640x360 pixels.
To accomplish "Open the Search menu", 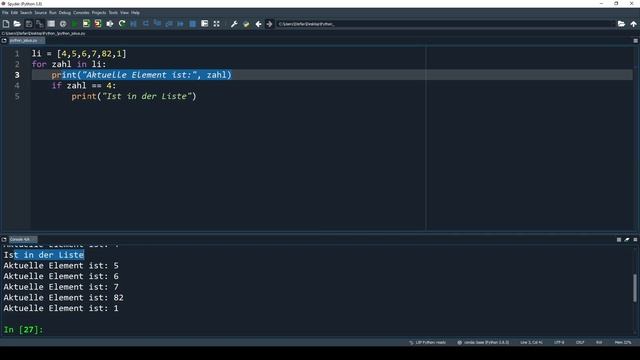I will [26, 13].
